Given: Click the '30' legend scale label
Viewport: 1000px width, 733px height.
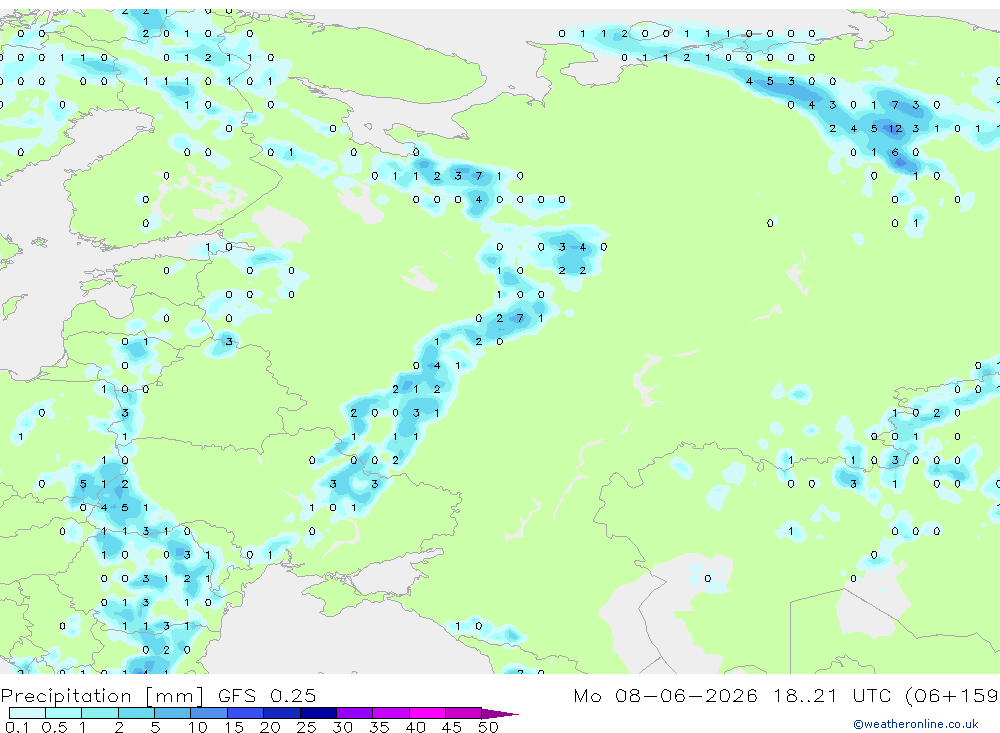Looking at the screenshot, I should (342, 727).
